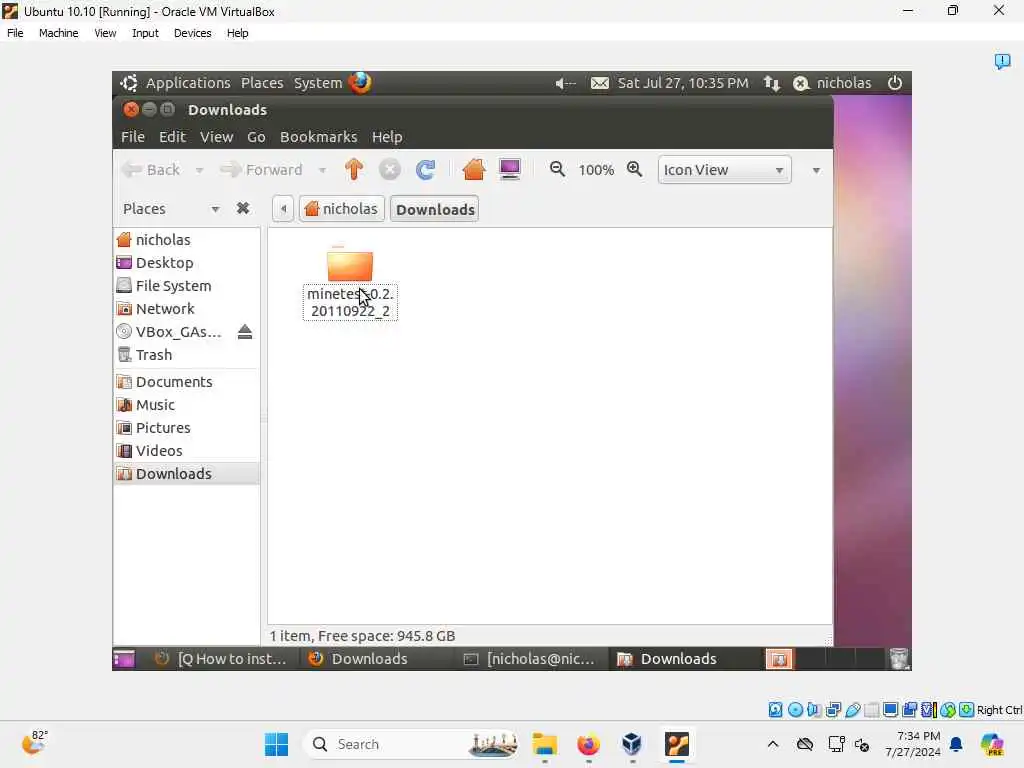This screenshot has height=768, width=1024.
Task: Switch to the active workspace switcher cell
Action: (779, 659)
